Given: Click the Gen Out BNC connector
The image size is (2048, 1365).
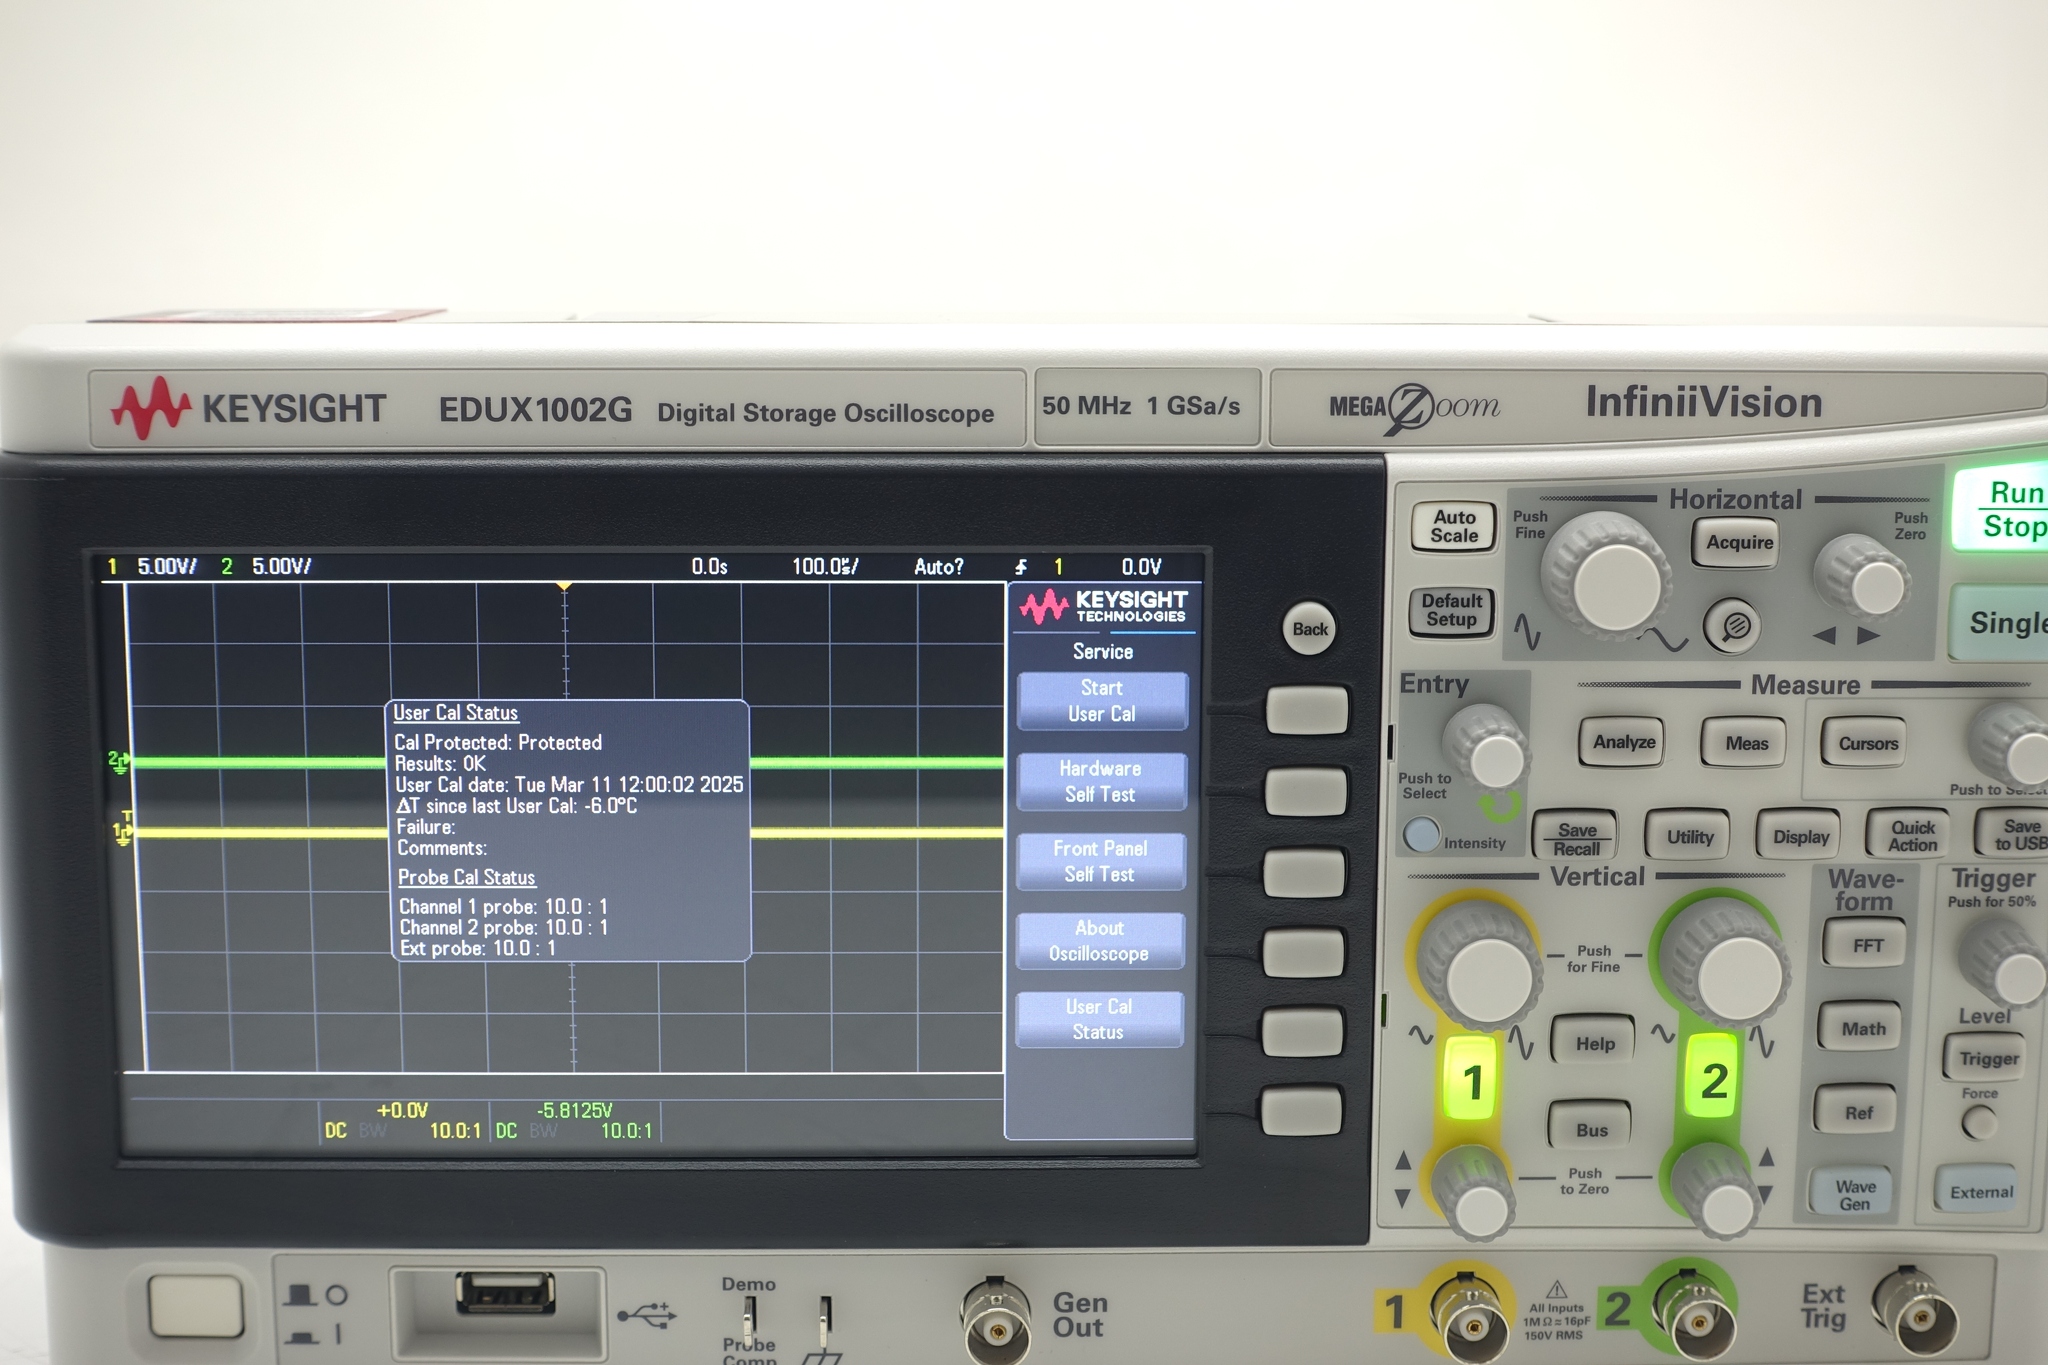Looking at the screenshot, I should (996, 1320).
